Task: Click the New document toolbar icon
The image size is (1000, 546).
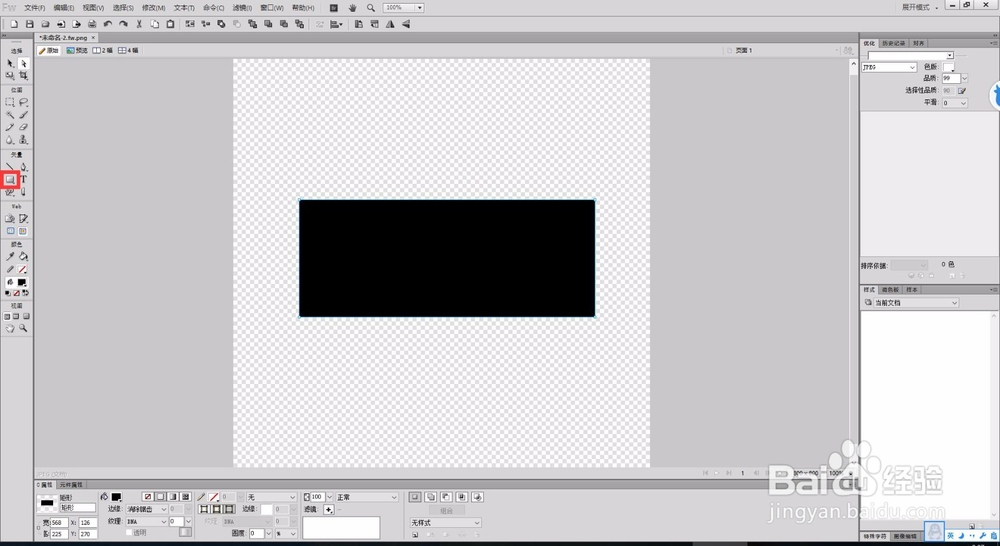Action: point(14,24)
